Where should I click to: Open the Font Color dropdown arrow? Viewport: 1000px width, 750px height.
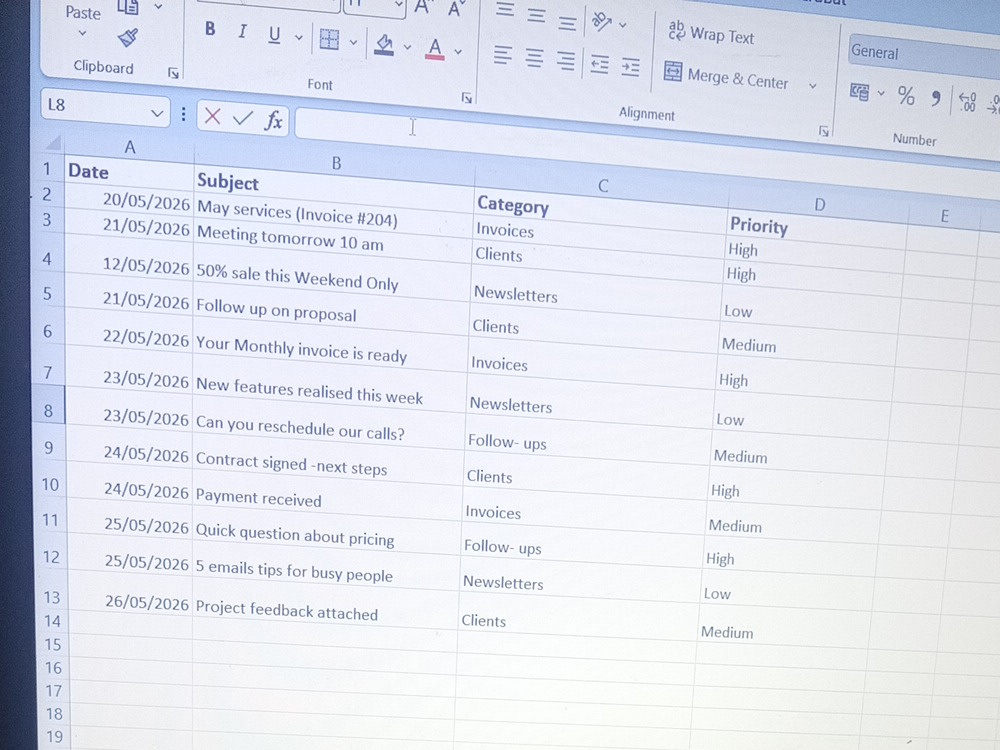(x=458, y=52)
